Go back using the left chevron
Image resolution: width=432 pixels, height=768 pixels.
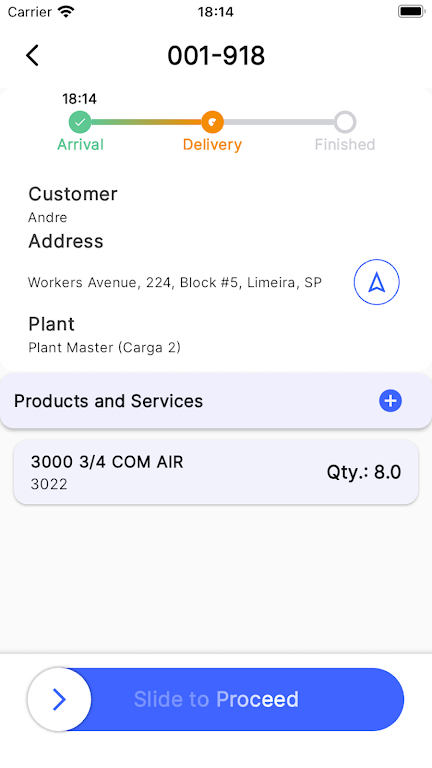click(32, 55)
